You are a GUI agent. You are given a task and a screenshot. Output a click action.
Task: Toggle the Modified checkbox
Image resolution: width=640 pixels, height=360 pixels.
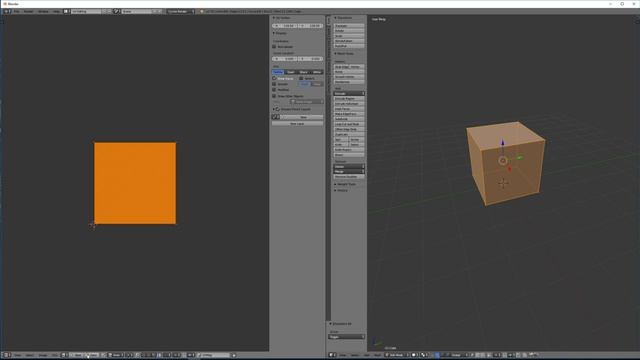[x=274, y=90]
